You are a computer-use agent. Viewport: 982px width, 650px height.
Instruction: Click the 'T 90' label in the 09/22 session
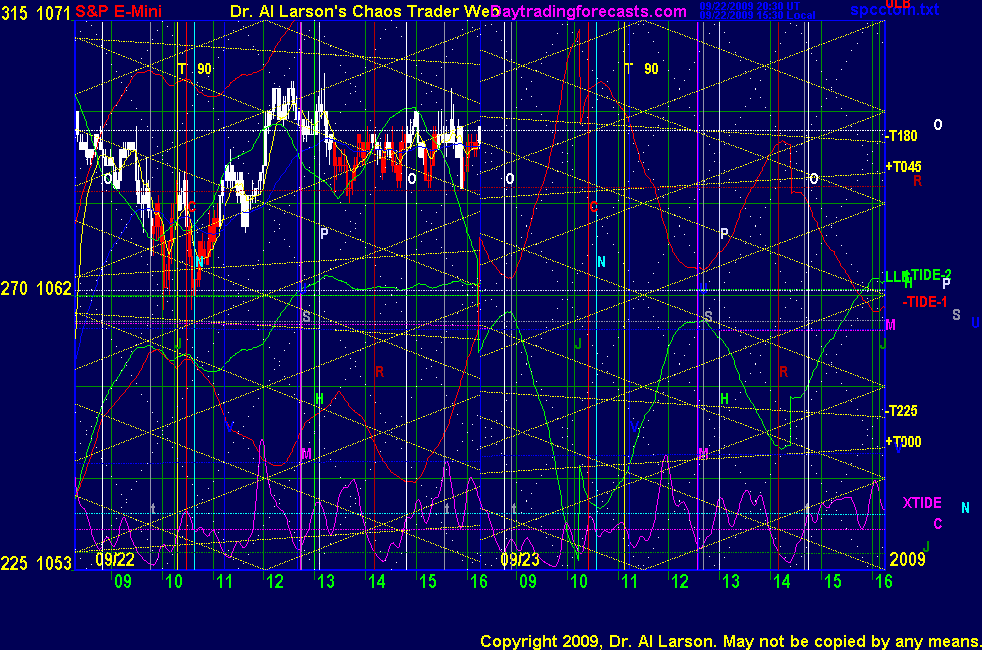pos(195,69)
